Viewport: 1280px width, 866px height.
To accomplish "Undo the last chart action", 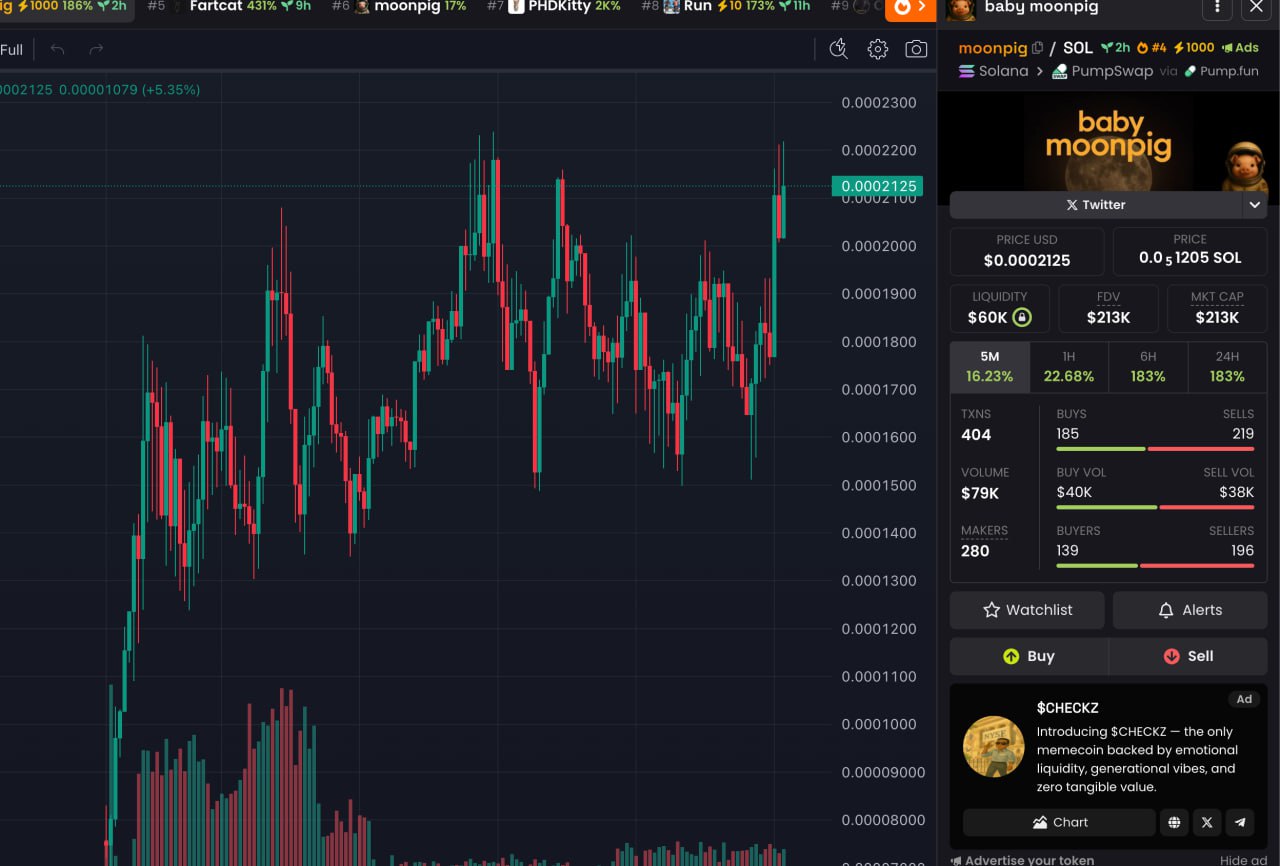I will (57, 49).
